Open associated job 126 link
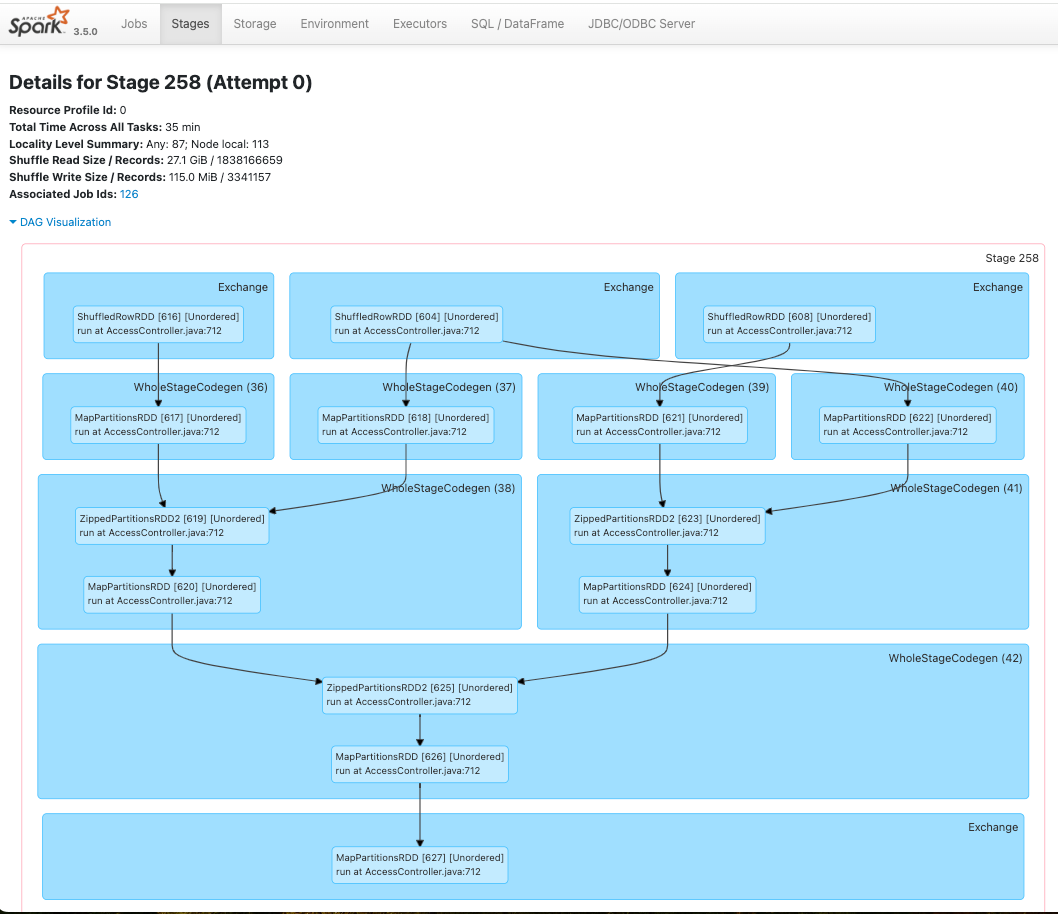This screenshot has width=1058, height=914. tap(128, 194)
